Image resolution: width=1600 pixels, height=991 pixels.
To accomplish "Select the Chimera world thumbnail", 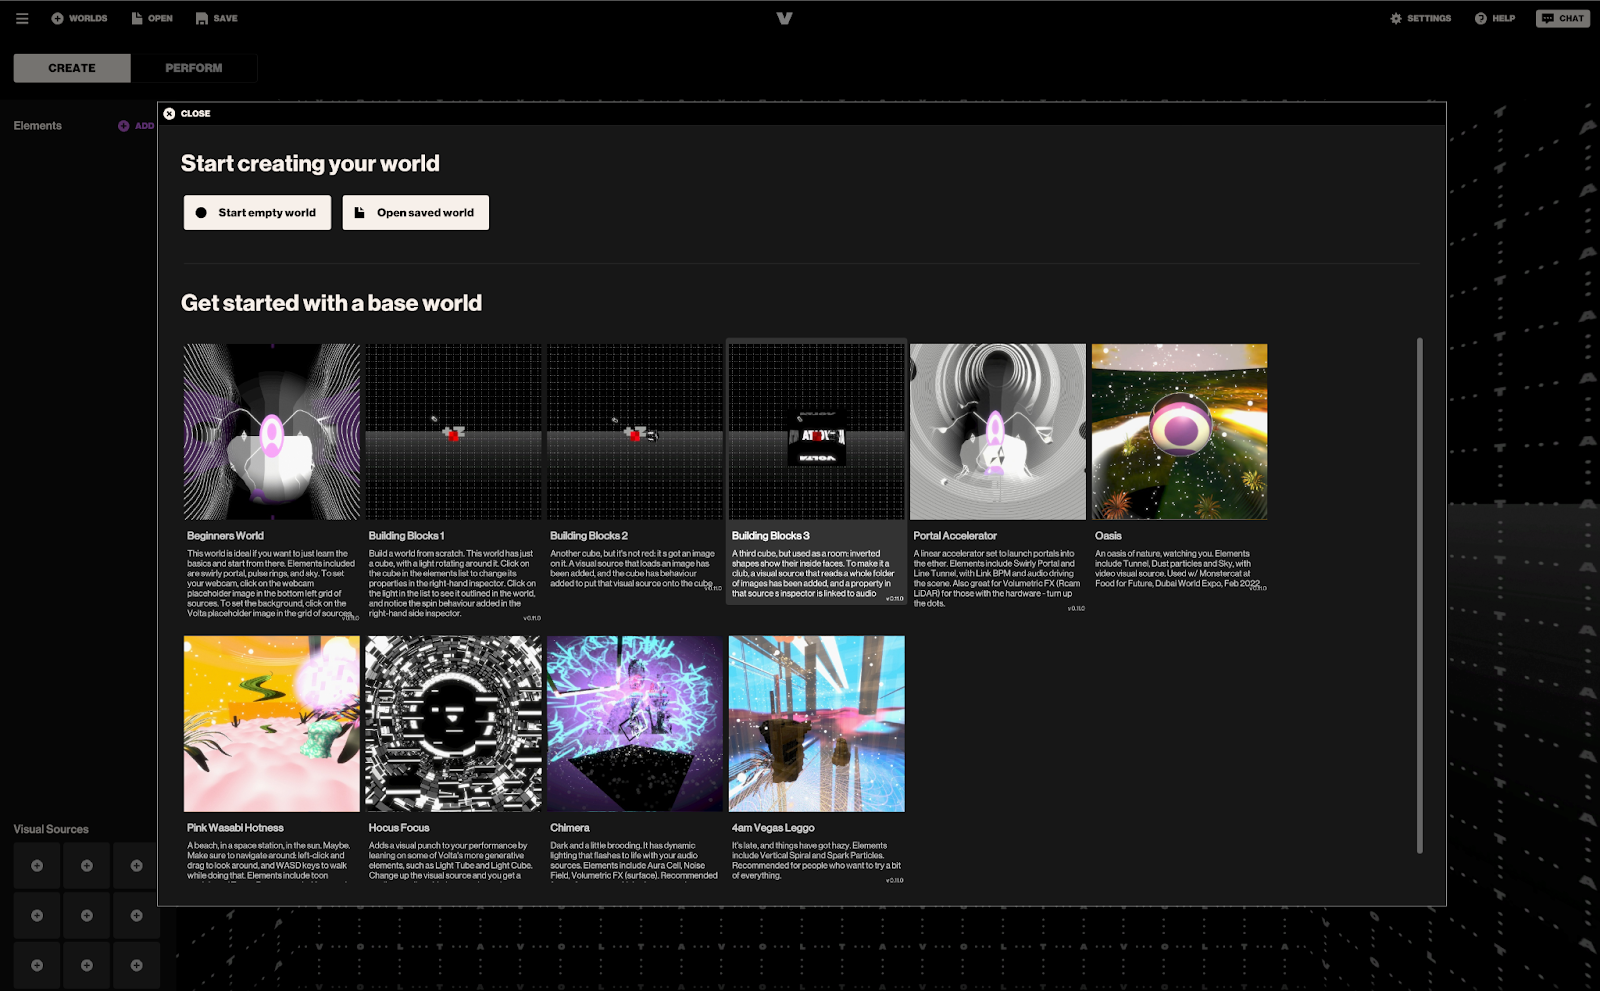I will tap(635, 724).
